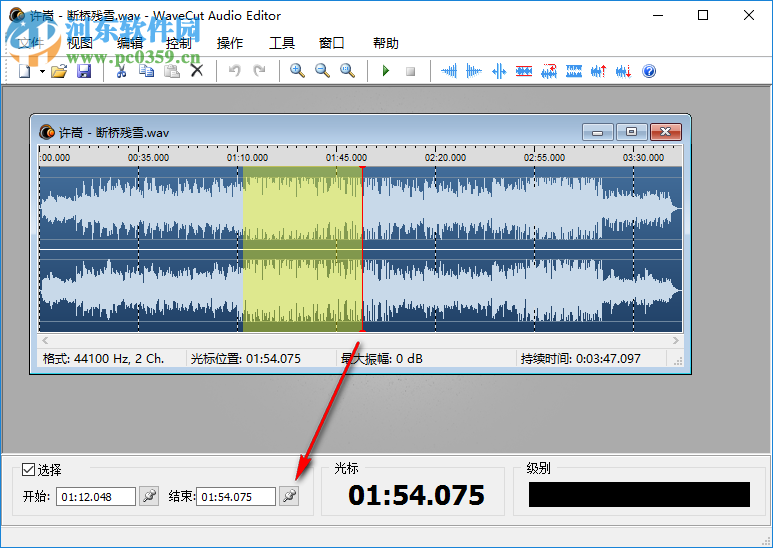The height and width of the screenshot is (548, 773).
Task: Open help via the blue question mark
Action: tap(649, 71)
